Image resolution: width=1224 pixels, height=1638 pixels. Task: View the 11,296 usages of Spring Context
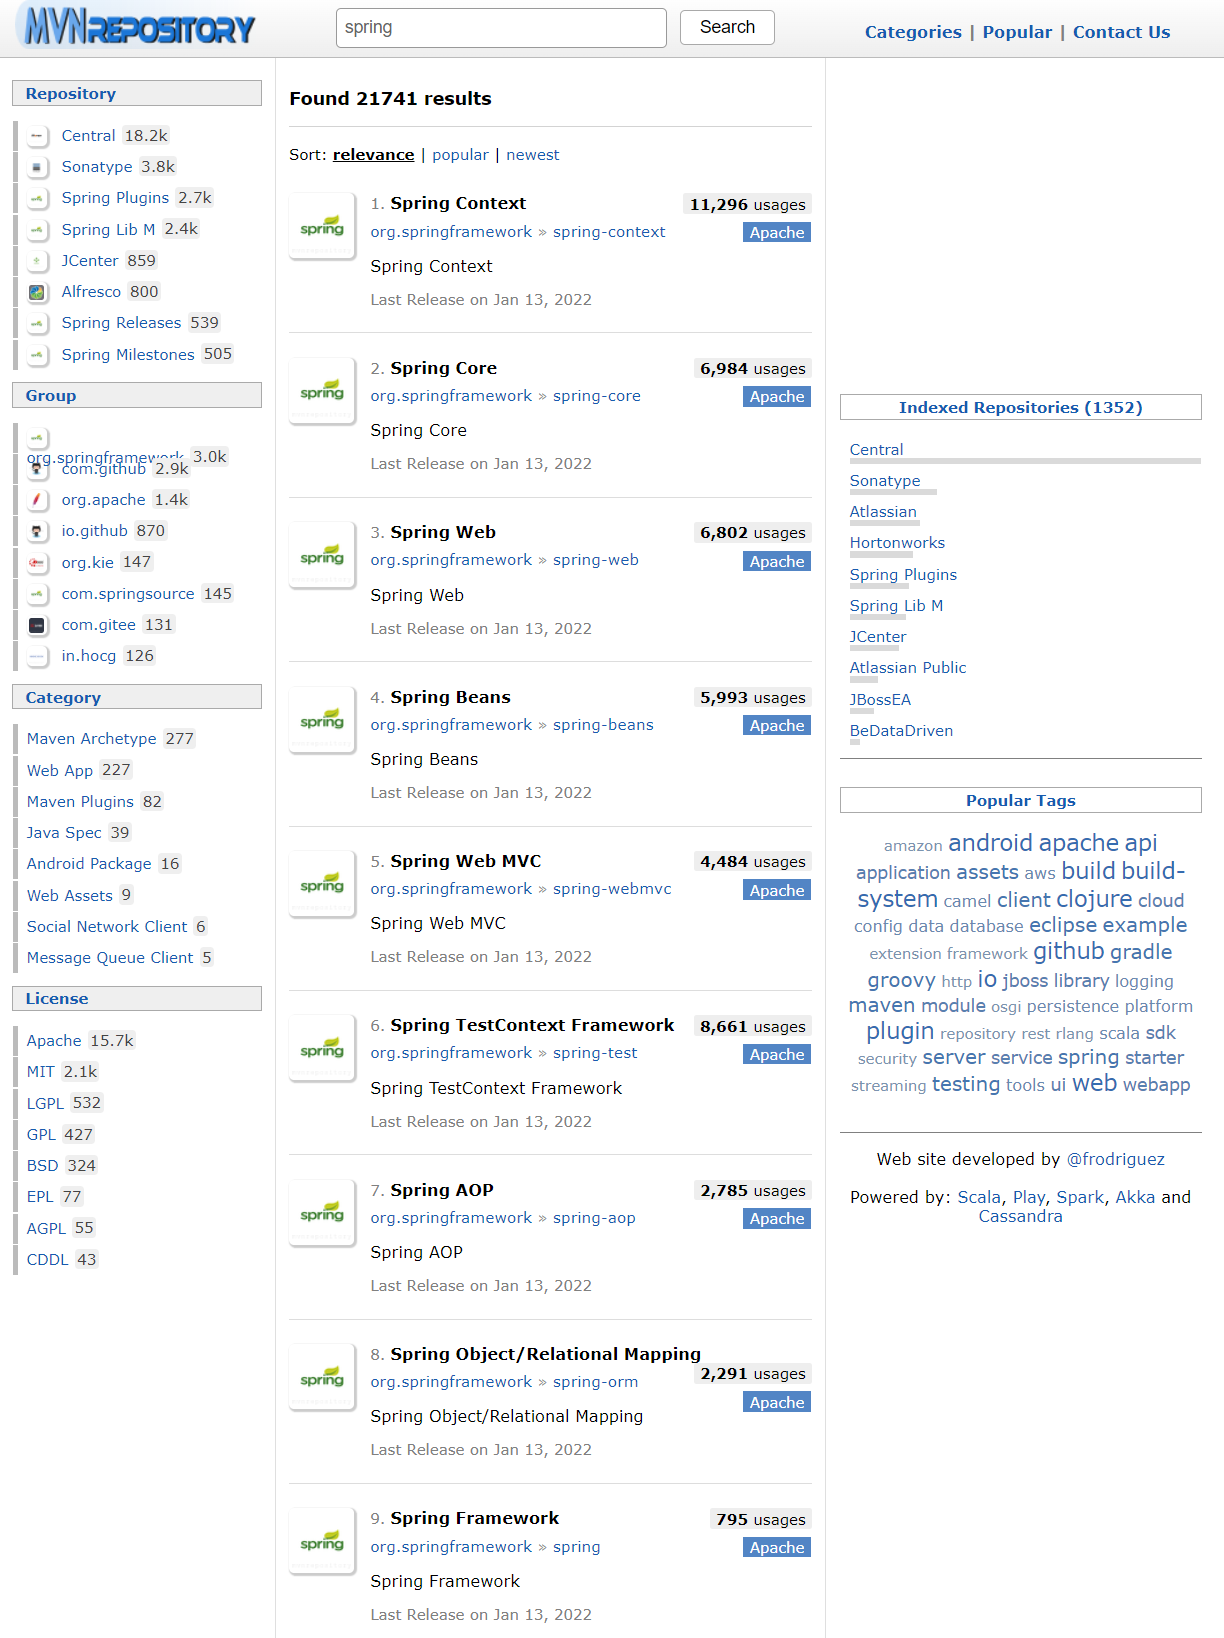[x=747, y=204]
